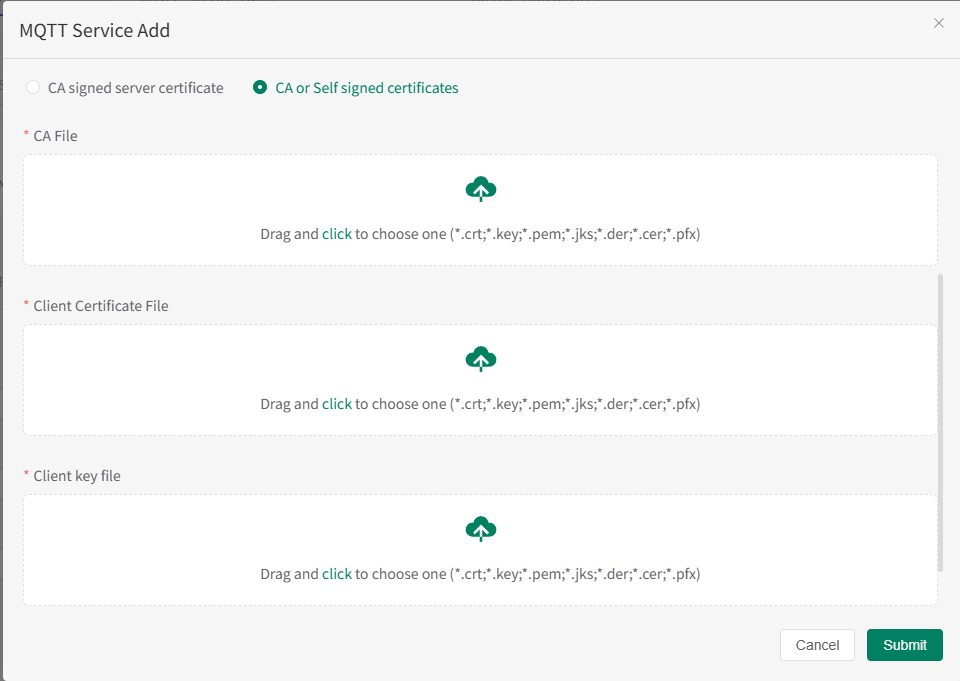Click the file extensions hint in CA File area
Screen dimensions: 960x681
(x=575, y=234)
